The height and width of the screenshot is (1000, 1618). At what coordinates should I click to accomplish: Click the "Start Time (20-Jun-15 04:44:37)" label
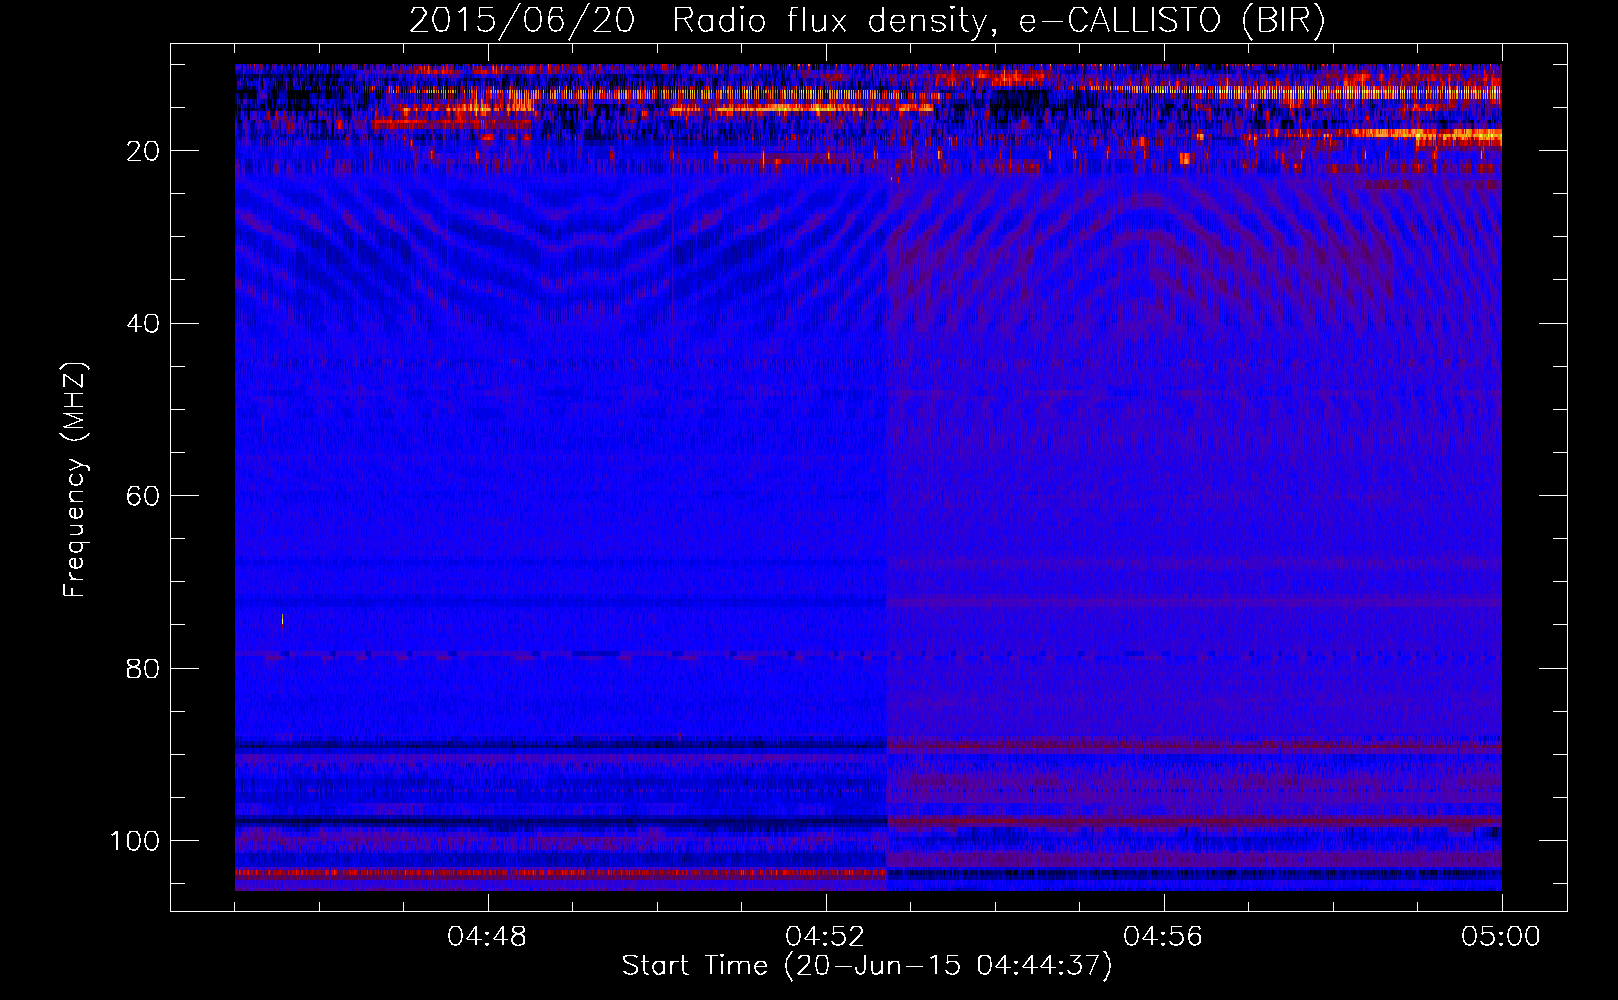pyautogui.click(x=867, y=966)
